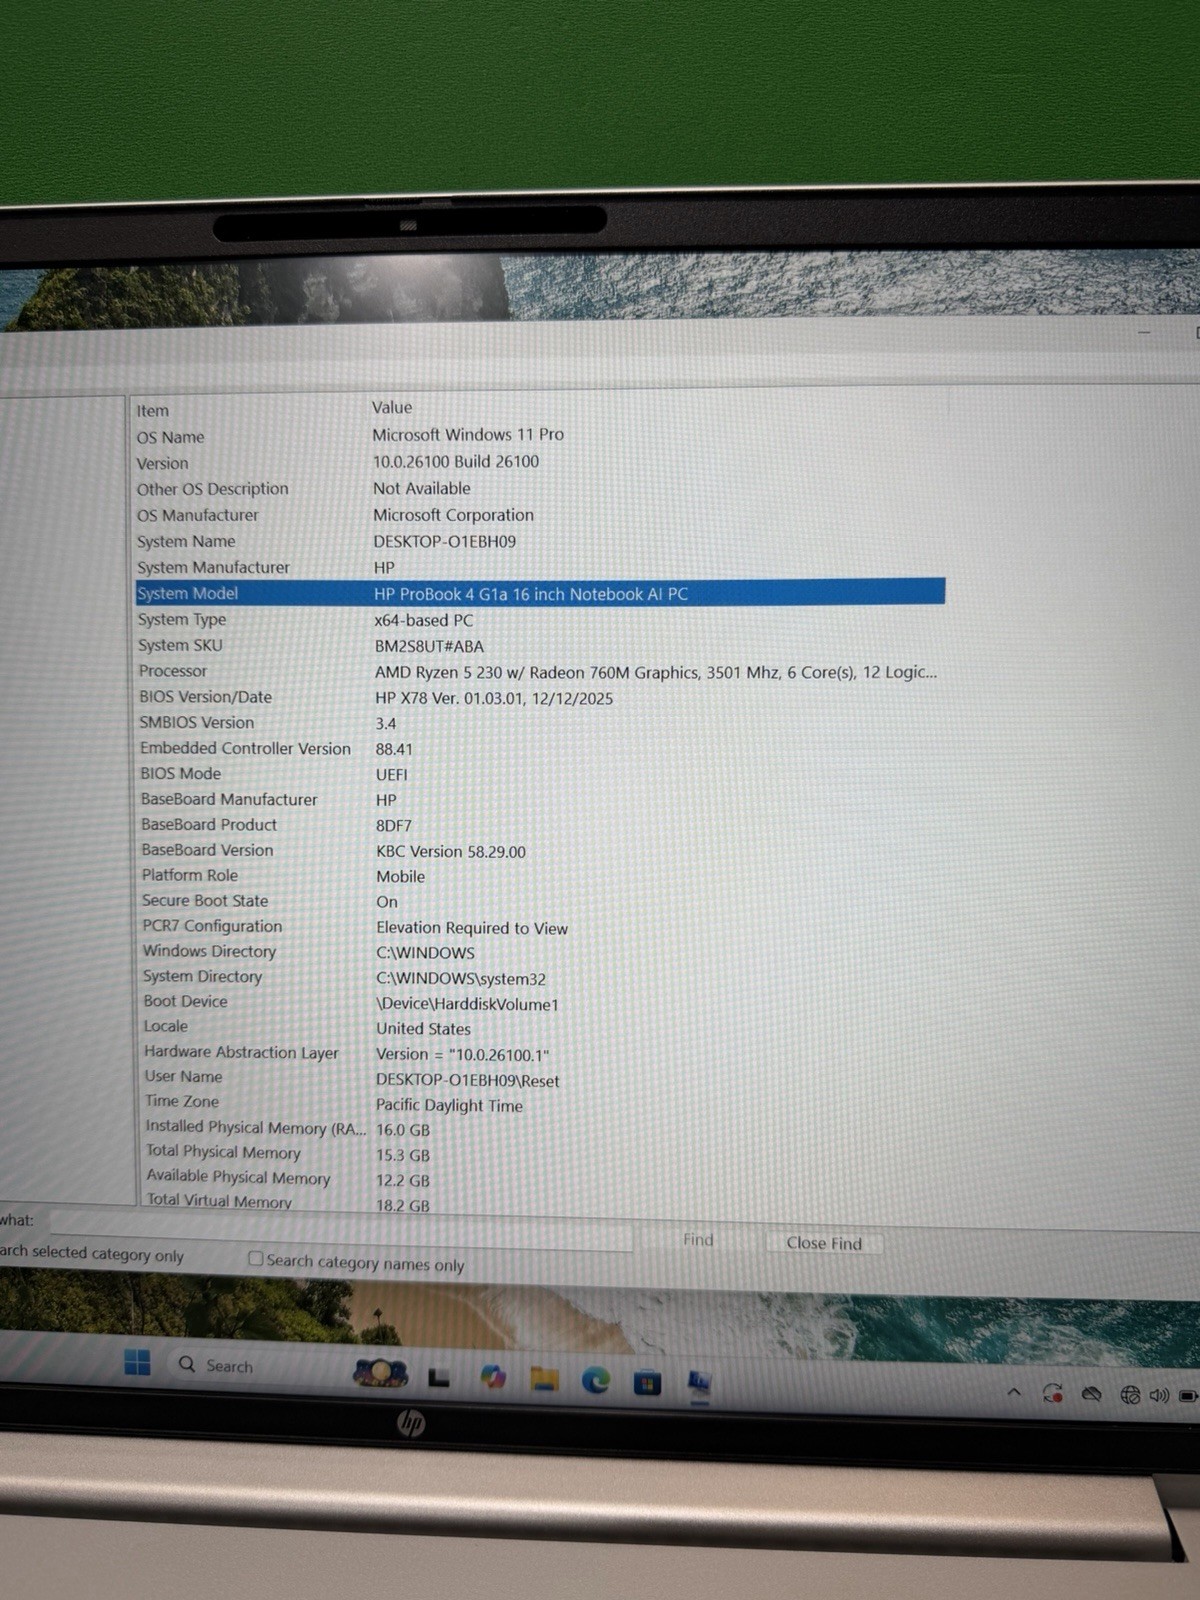The width and height of the screenshot is (1200, 1600).
Task: Select the OS Name row
Action: [540, 436]
